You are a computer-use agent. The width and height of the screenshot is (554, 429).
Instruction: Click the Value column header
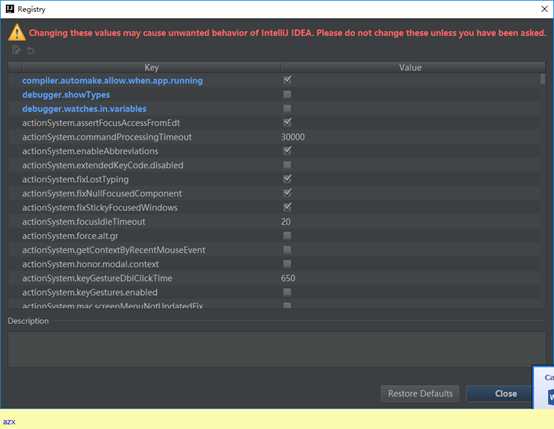410,67
